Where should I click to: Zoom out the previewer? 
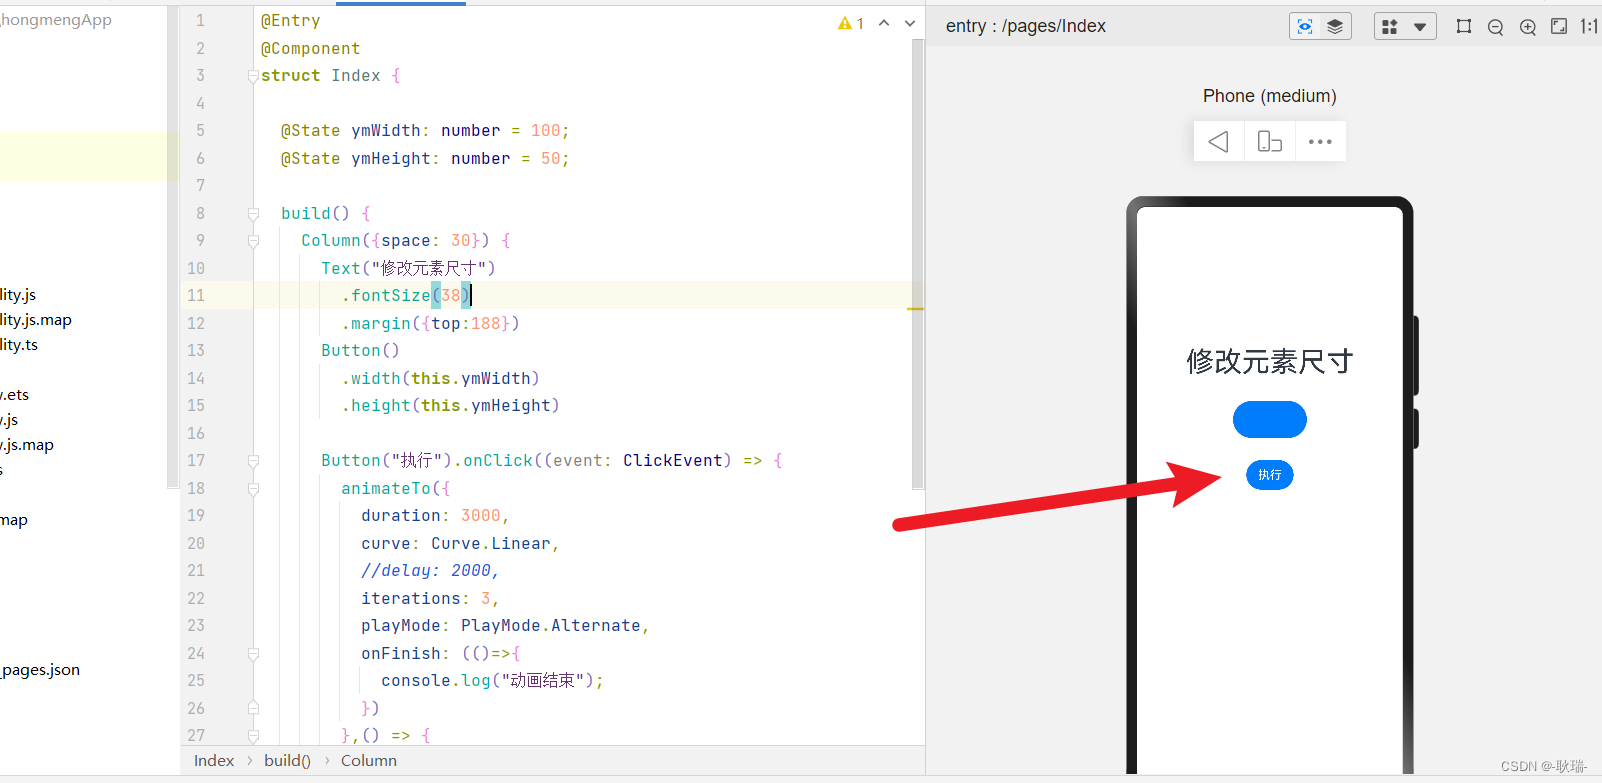(x=1496, y=27)
